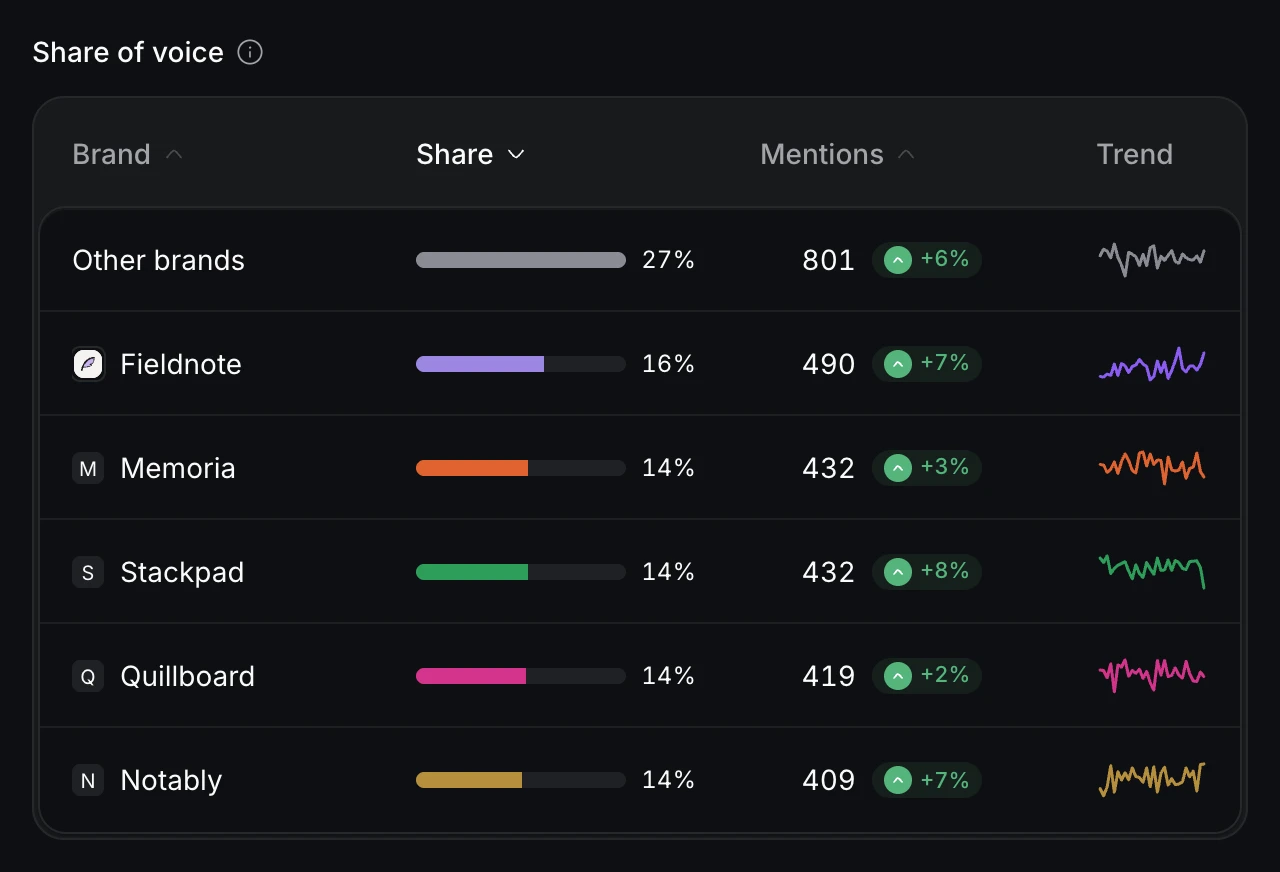
Task: Open the Notably gold trend sparkline
Action: coord(1152,779)
